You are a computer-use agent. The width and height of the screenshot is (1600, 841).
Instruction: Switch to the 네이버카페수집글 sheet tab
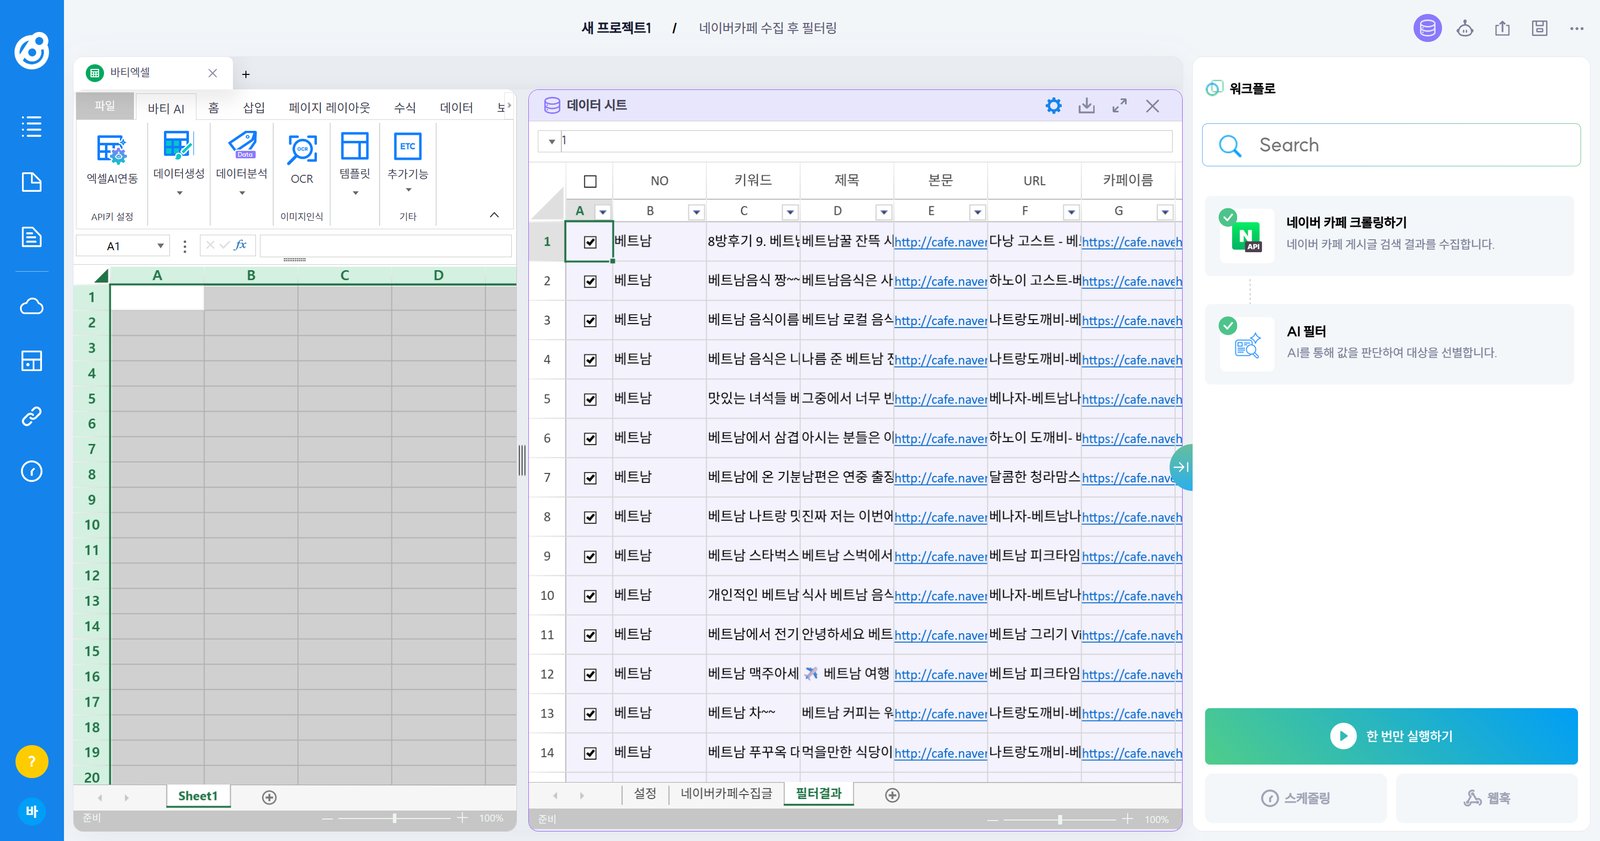click(x=727, y=794)
